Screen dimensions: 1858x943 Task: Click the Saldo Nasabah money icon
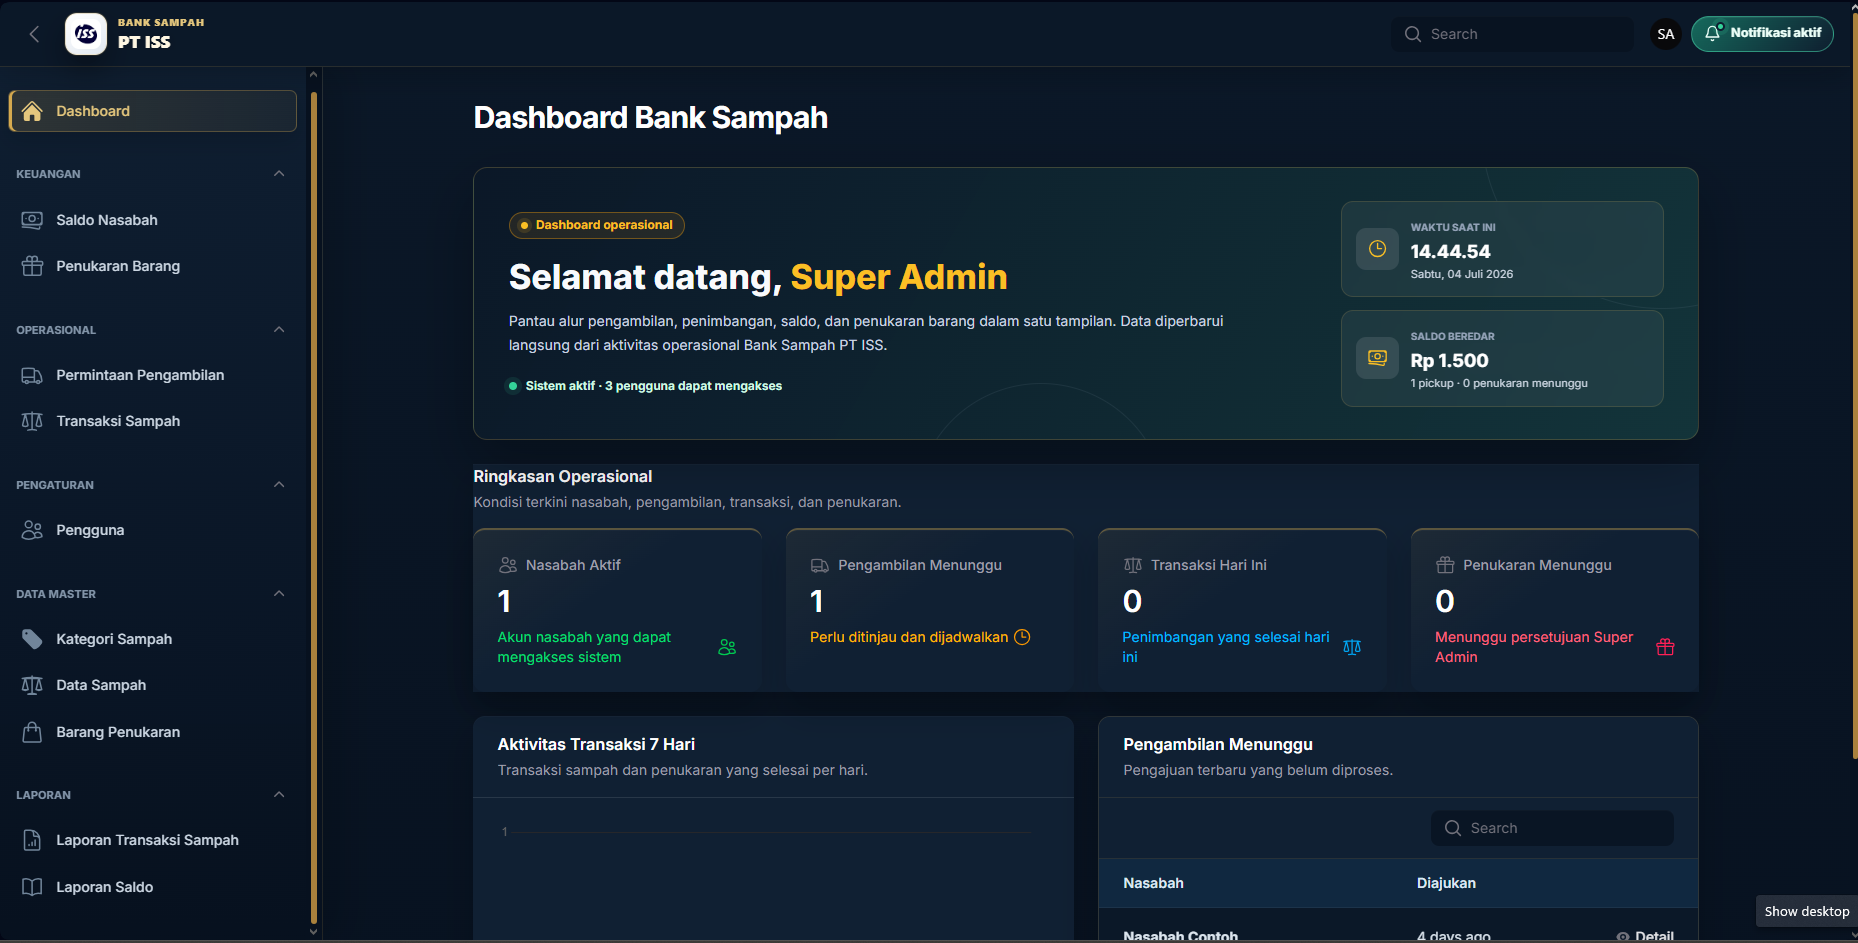click(32, 220)
